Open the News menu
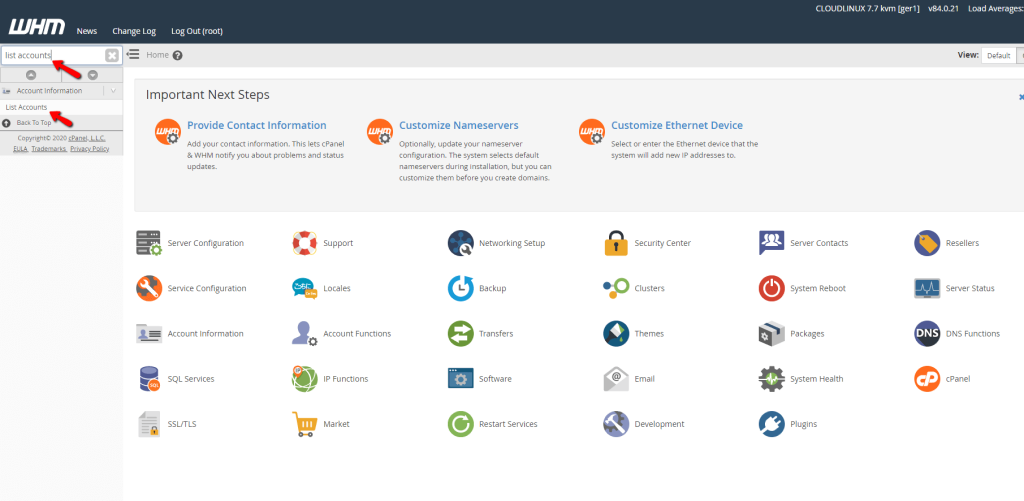 87,31
